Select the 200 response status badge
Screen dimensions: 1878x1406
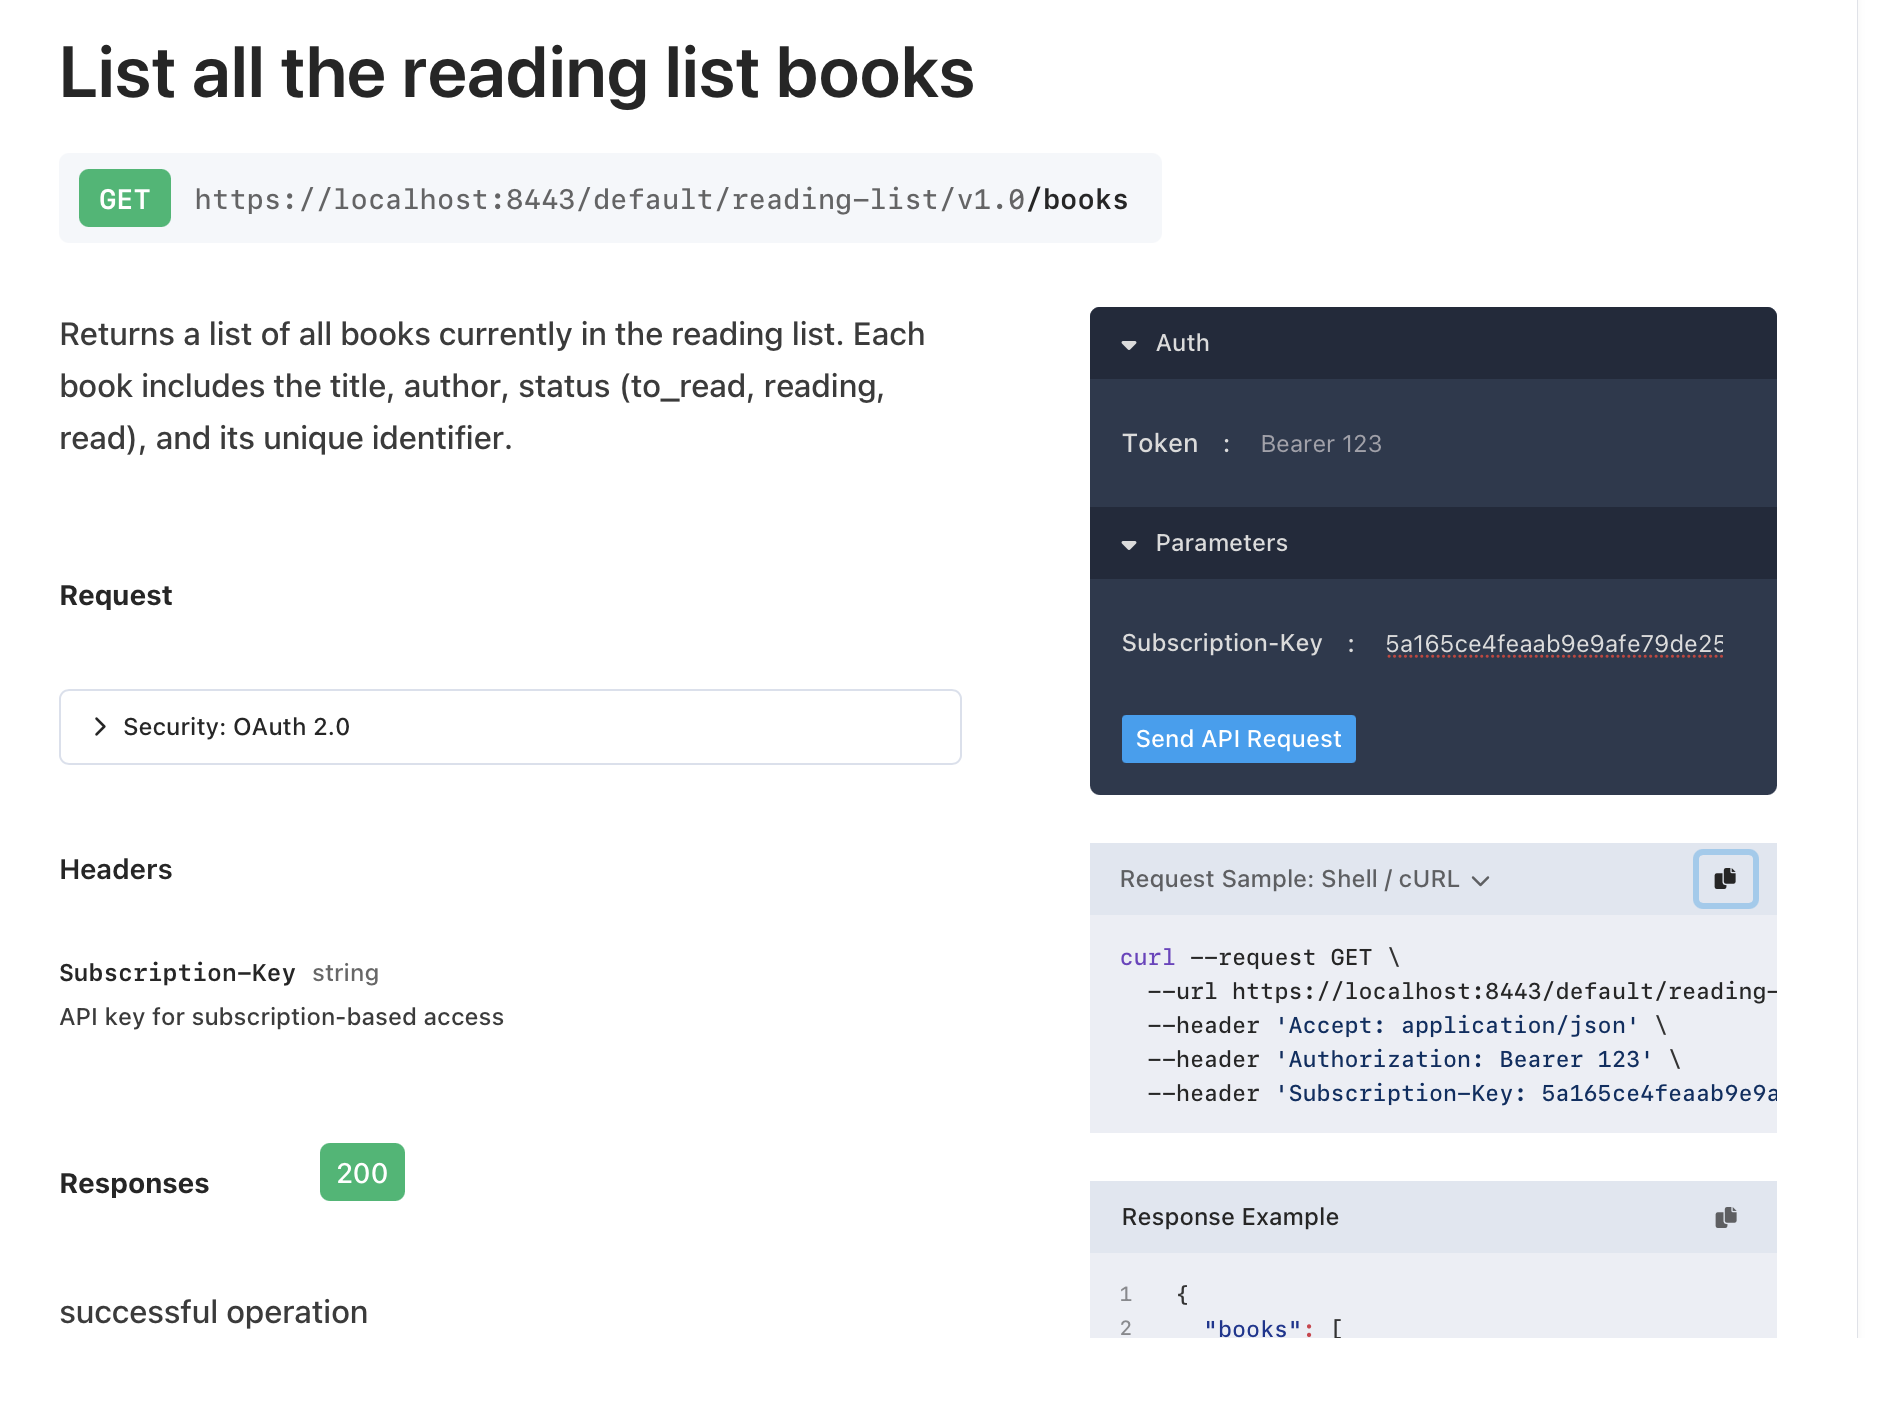pos(362,1172)
